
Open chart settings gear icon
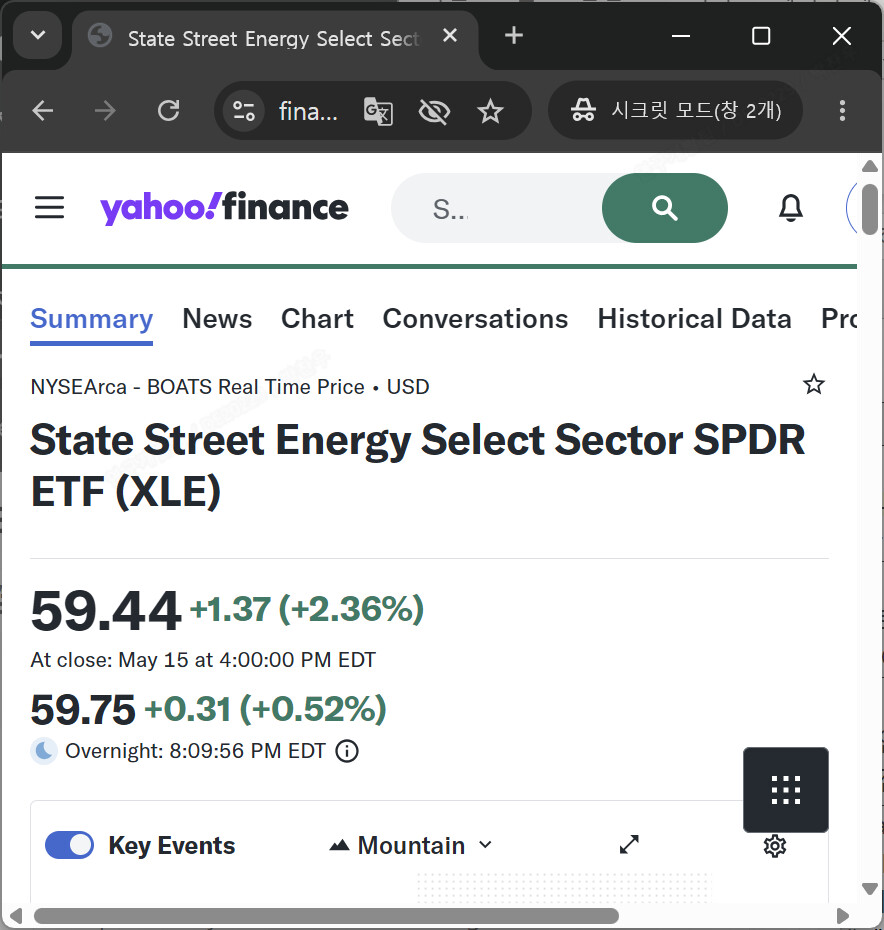(x=775, y=846)
